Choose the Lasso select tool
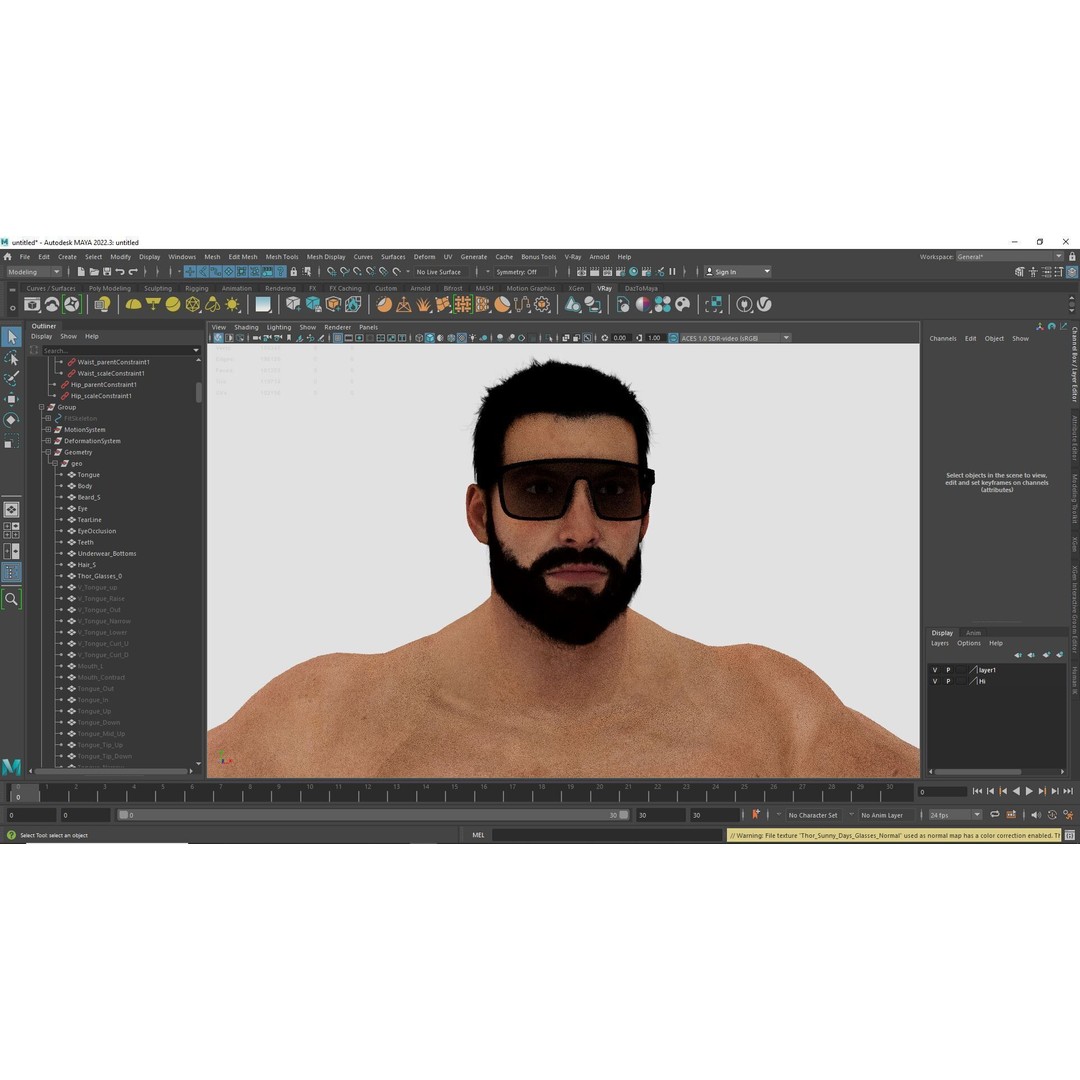1080x1080 pixels. point(12,357)
